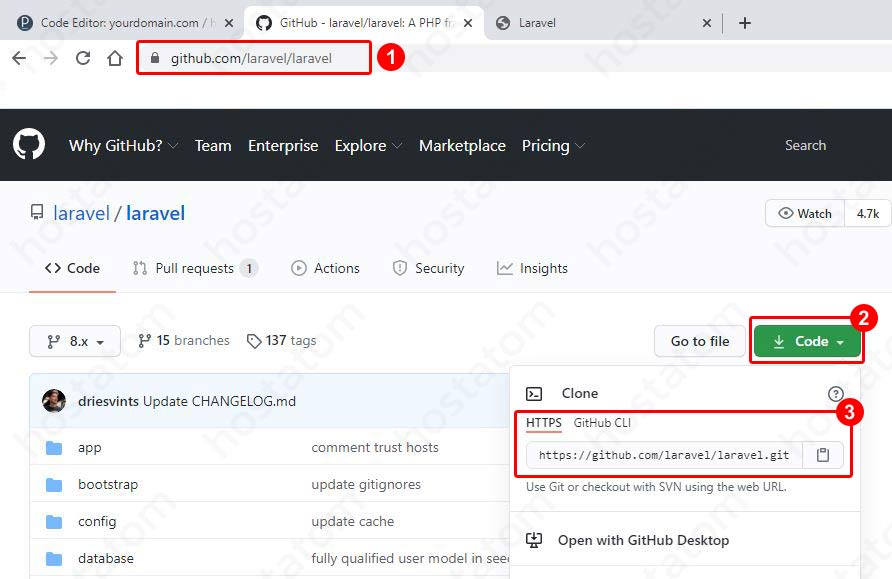Expand the Explore navigation menu
892x579 pixels.
point(368,146)
